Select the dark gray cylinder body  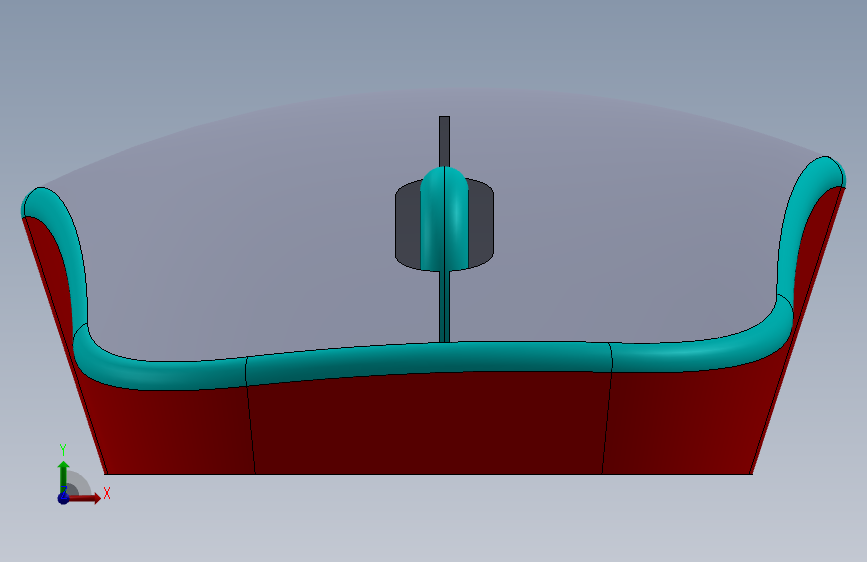[480, 227]
